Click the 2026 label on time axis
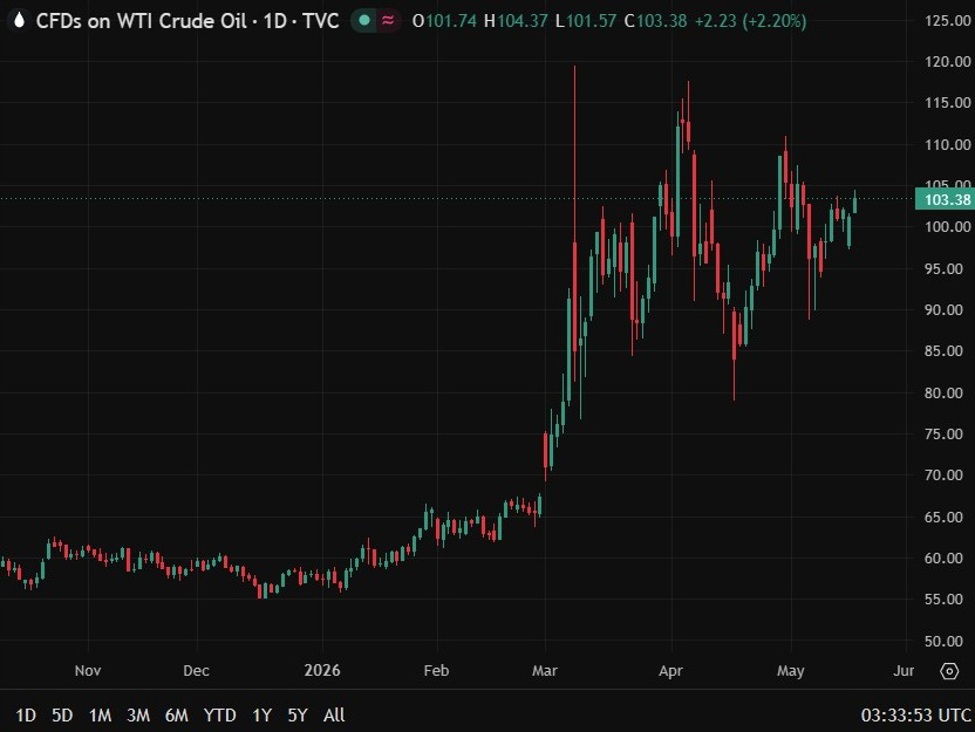The image size is (975, 732). (x=322, y=670)
